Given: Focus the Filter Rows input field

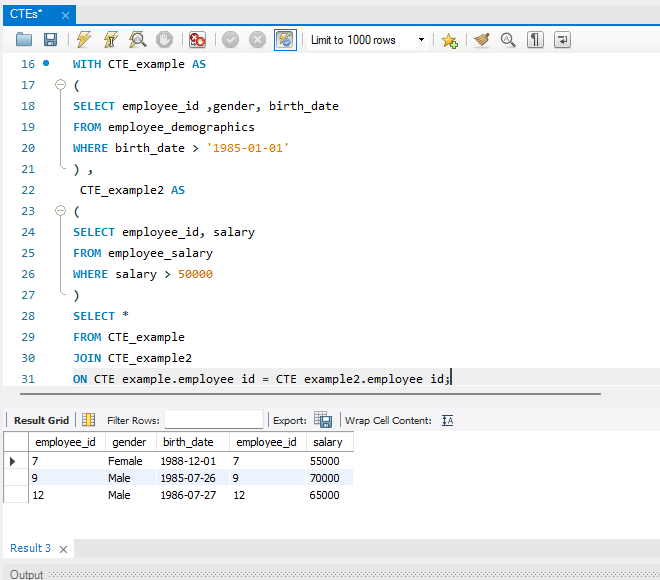Looking at the screenshot, I should tap(214, 419).
